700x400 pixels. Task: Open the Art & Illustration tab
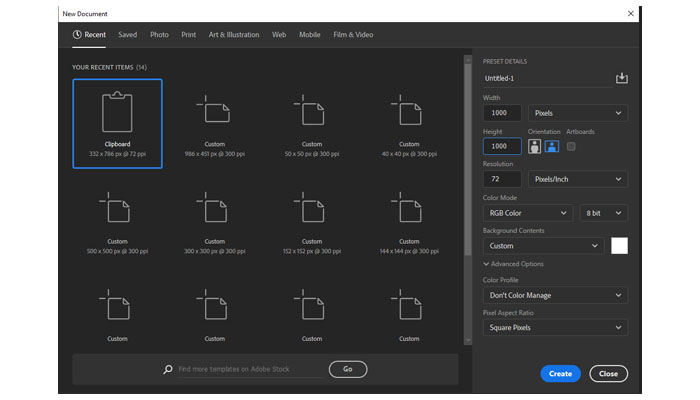234,35
